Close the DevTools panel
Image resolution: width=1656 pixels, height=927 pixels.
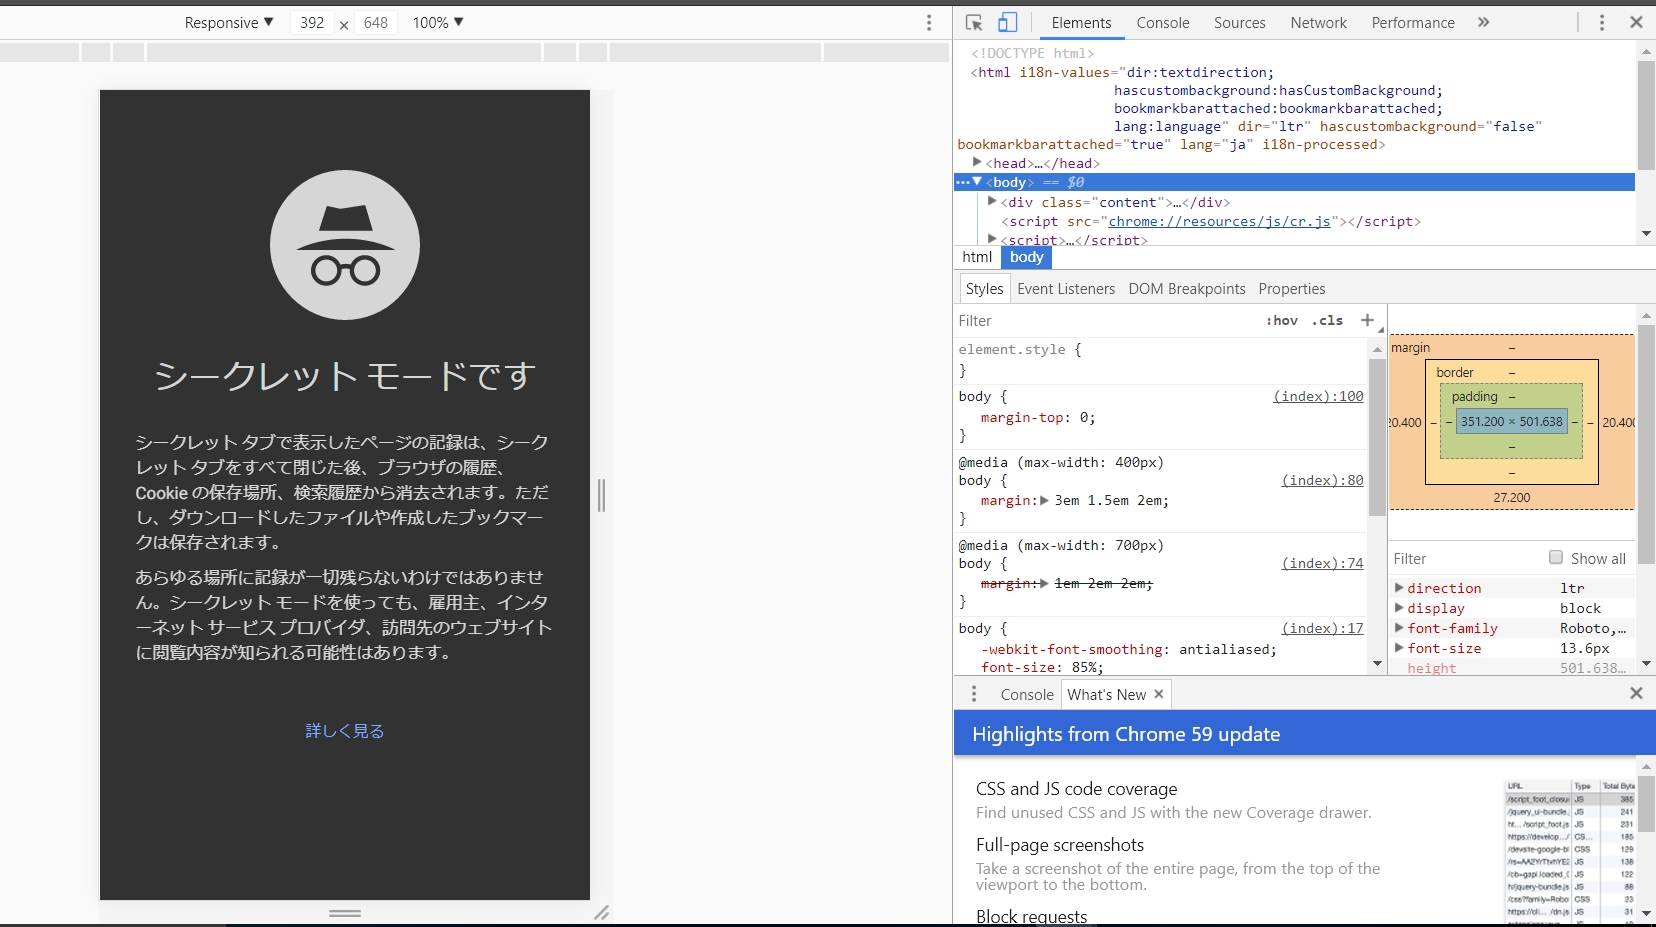pyautogui.click(x=1636, y=22)
